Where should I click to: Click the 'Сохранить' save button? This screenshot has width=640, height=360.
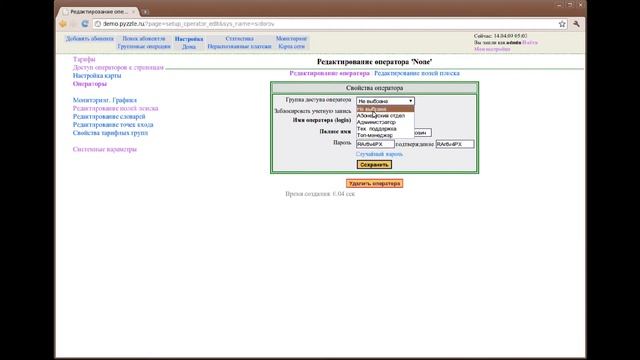(374, 164)
